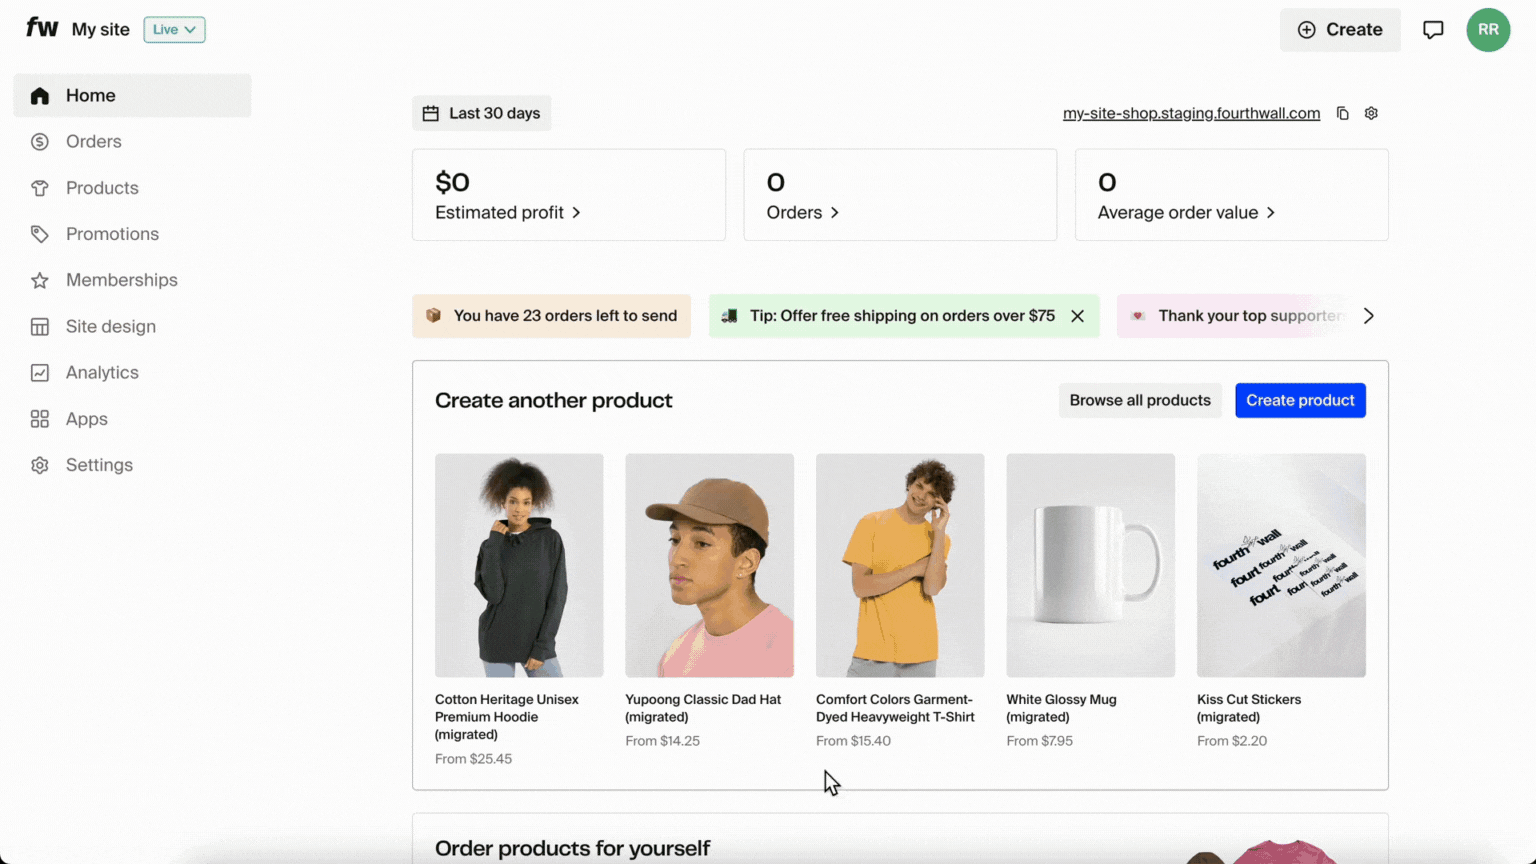Click the 23 orders left to send banner
Image resolution: width=1536 pixels, height=864 pixels.
point(552,316)
